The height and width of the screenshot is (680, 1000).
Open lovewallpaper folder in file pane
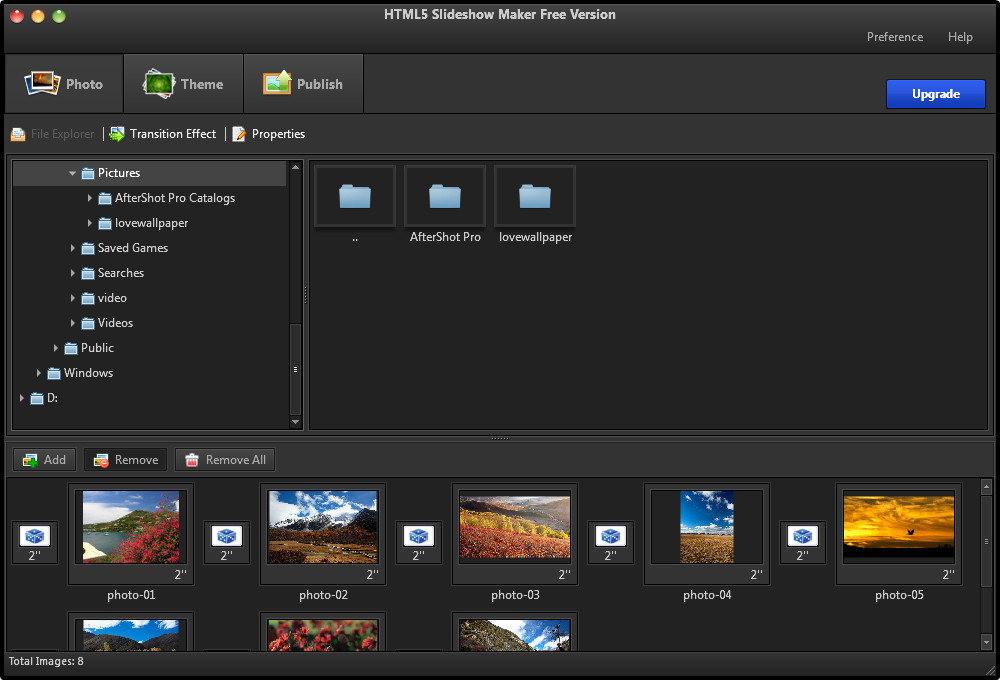(535, 196)
